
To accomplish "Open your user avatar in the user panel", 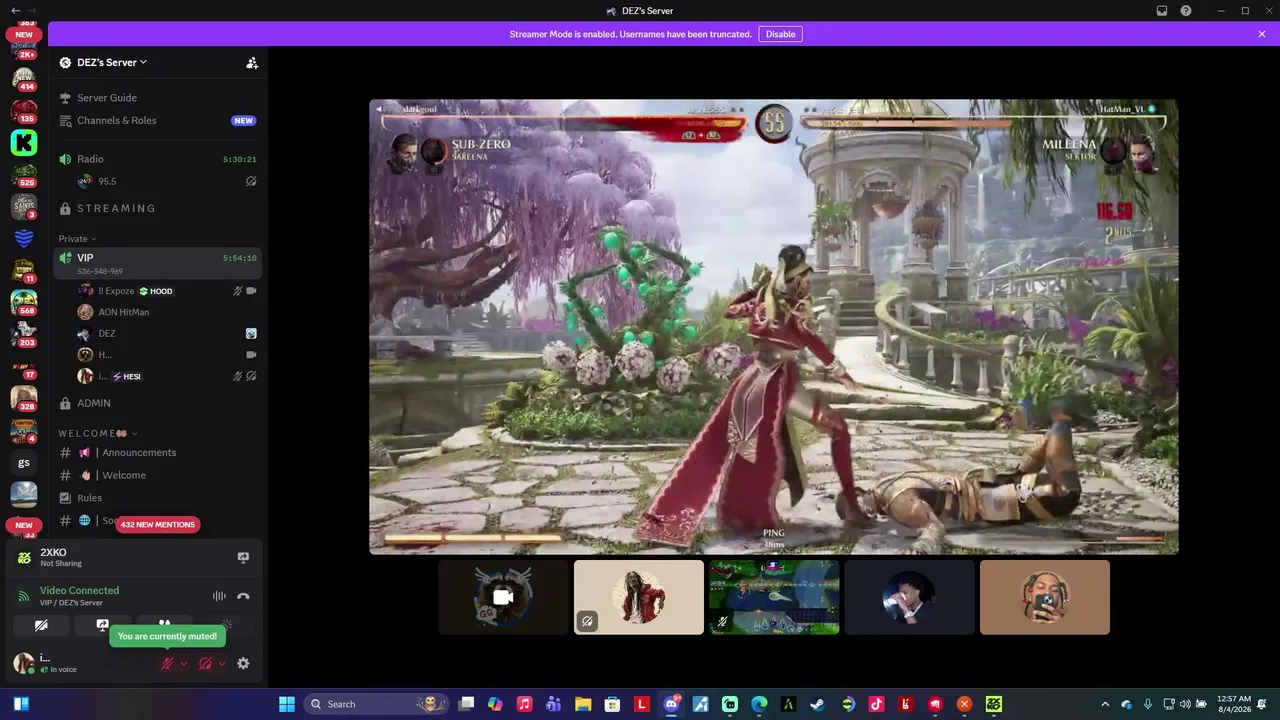I will tap(23, 663).
